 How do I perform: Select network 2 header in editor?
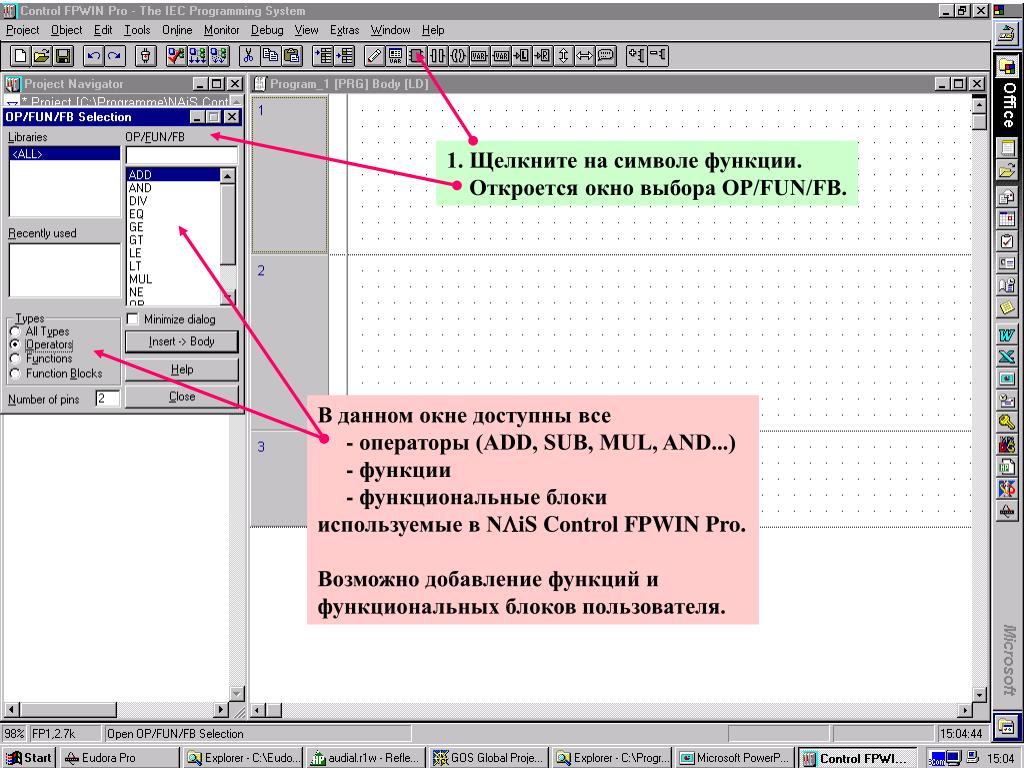pyautogui.click(x=289, y=342)
